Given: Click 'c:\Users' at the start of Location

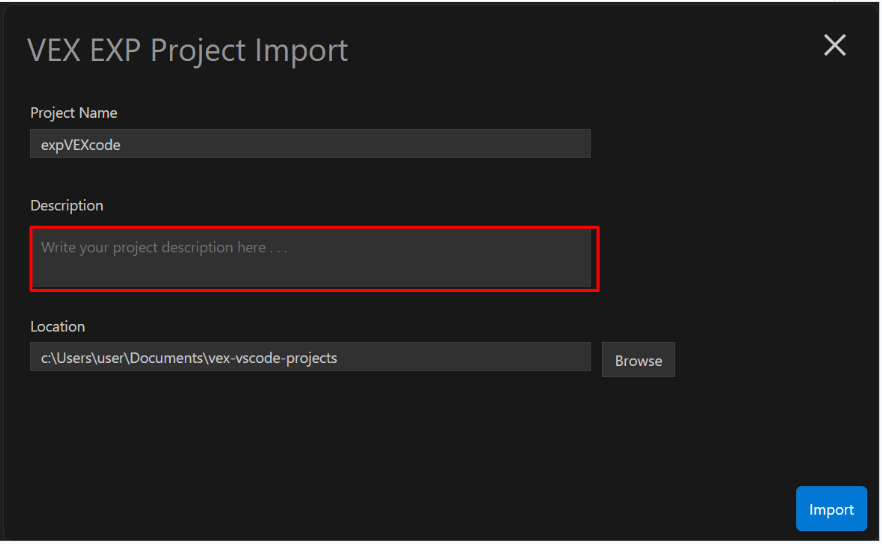Looking at the screenshot, I should coord(64,357).
